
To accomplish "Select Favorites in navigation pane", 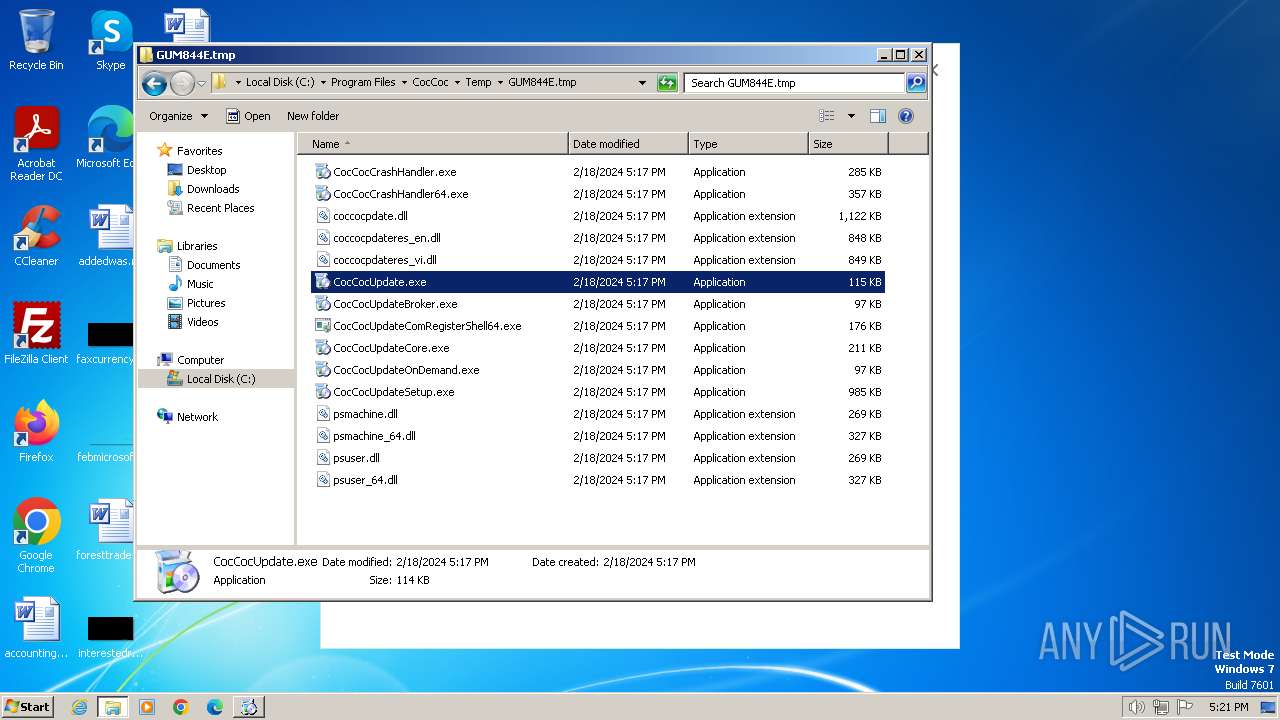I will (199, 151).
